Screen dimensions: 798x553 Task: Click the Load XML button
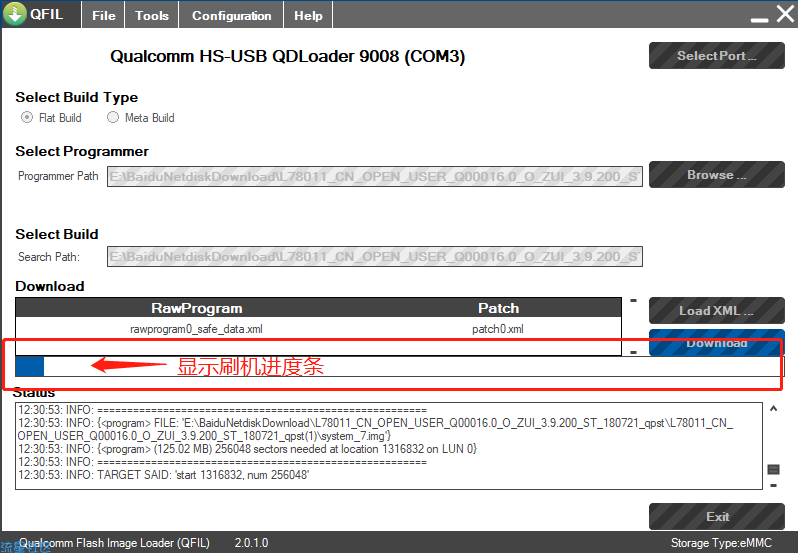[717, 310]
